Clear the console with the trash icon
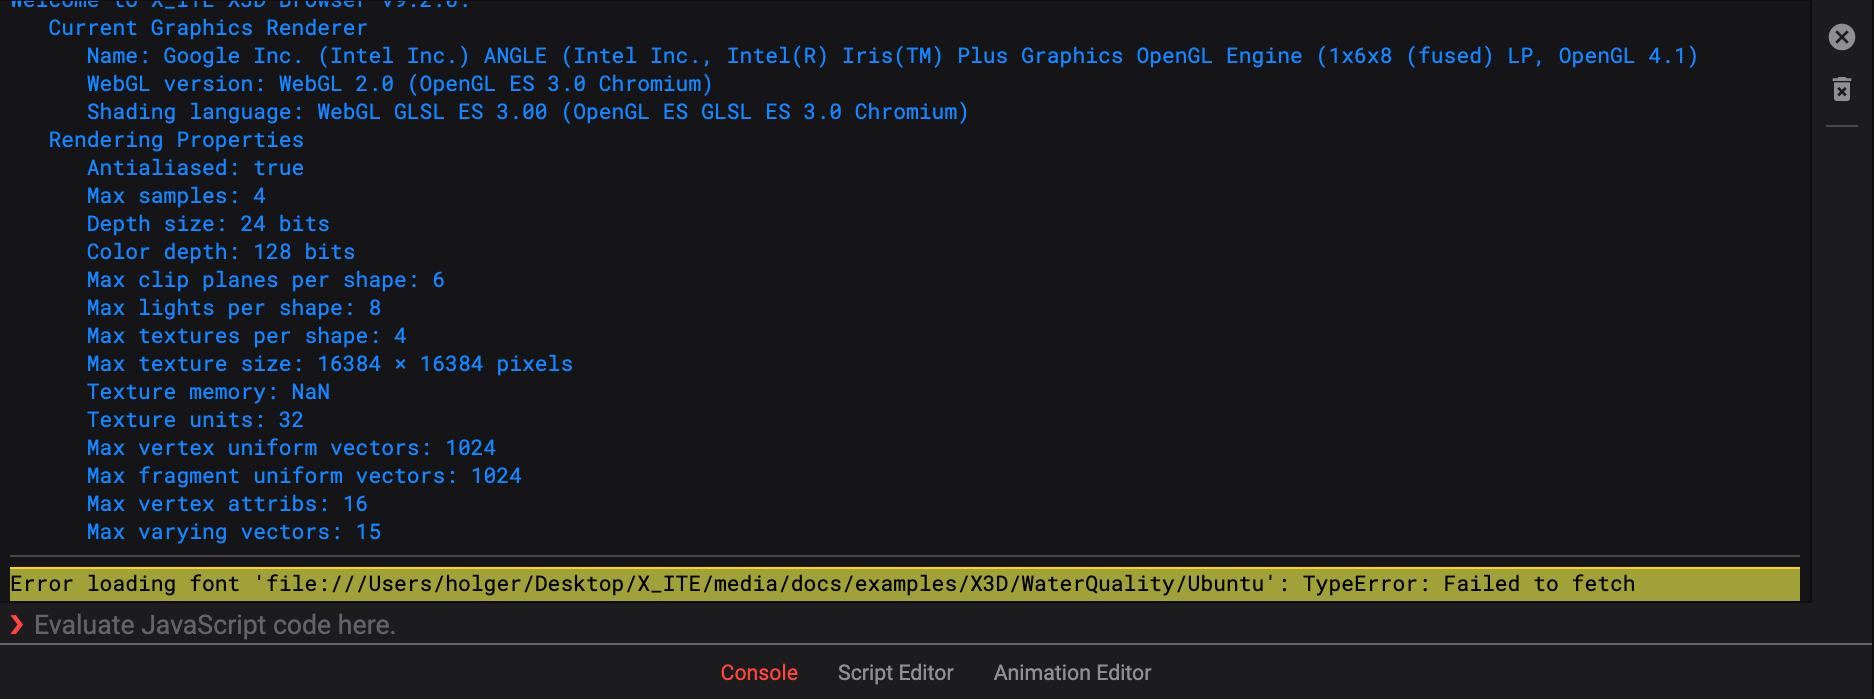This screenshot has height=699, width=1874. (x=1841, y=90)
